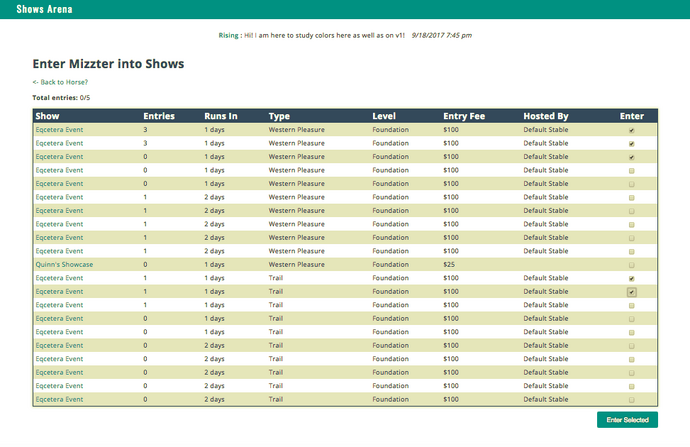The image size is (690, 447).
Task: Click the Level column header
Action: 384,116
